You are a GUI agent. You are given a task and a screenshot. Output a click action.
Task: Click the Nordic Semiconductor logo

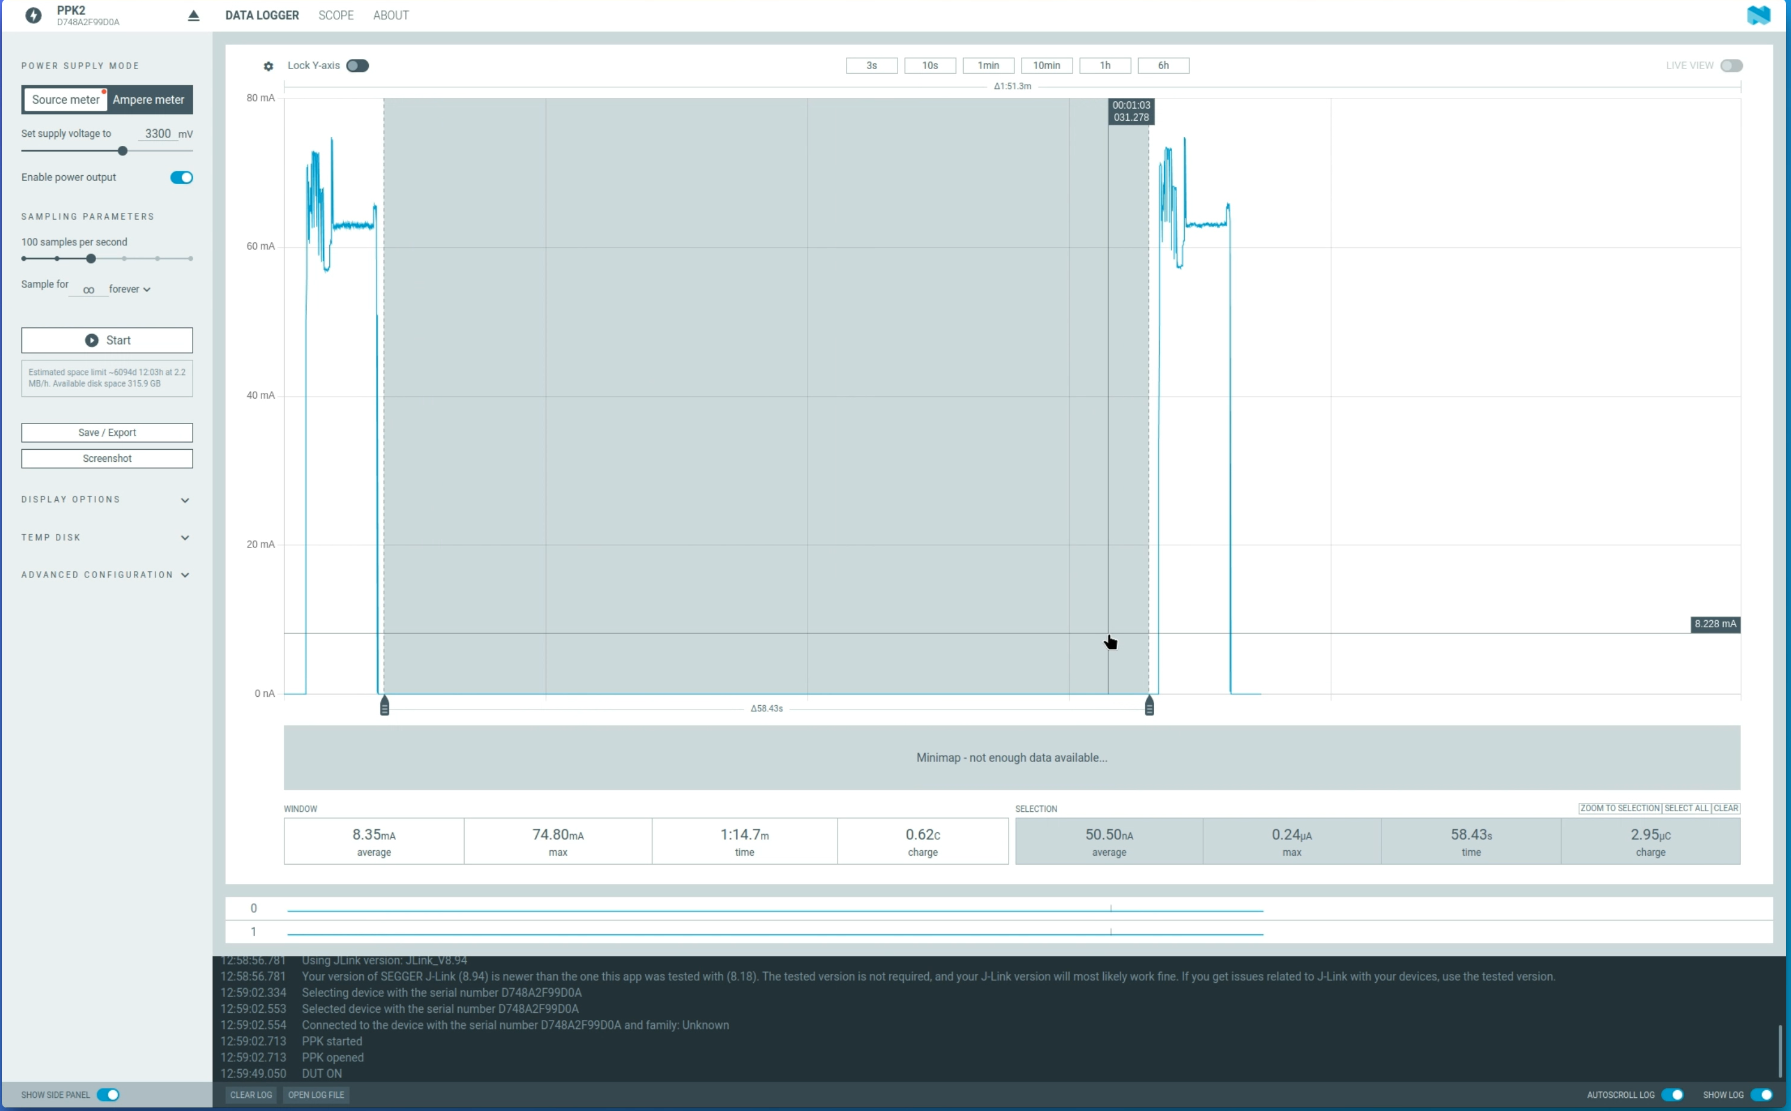point(1758,15)
